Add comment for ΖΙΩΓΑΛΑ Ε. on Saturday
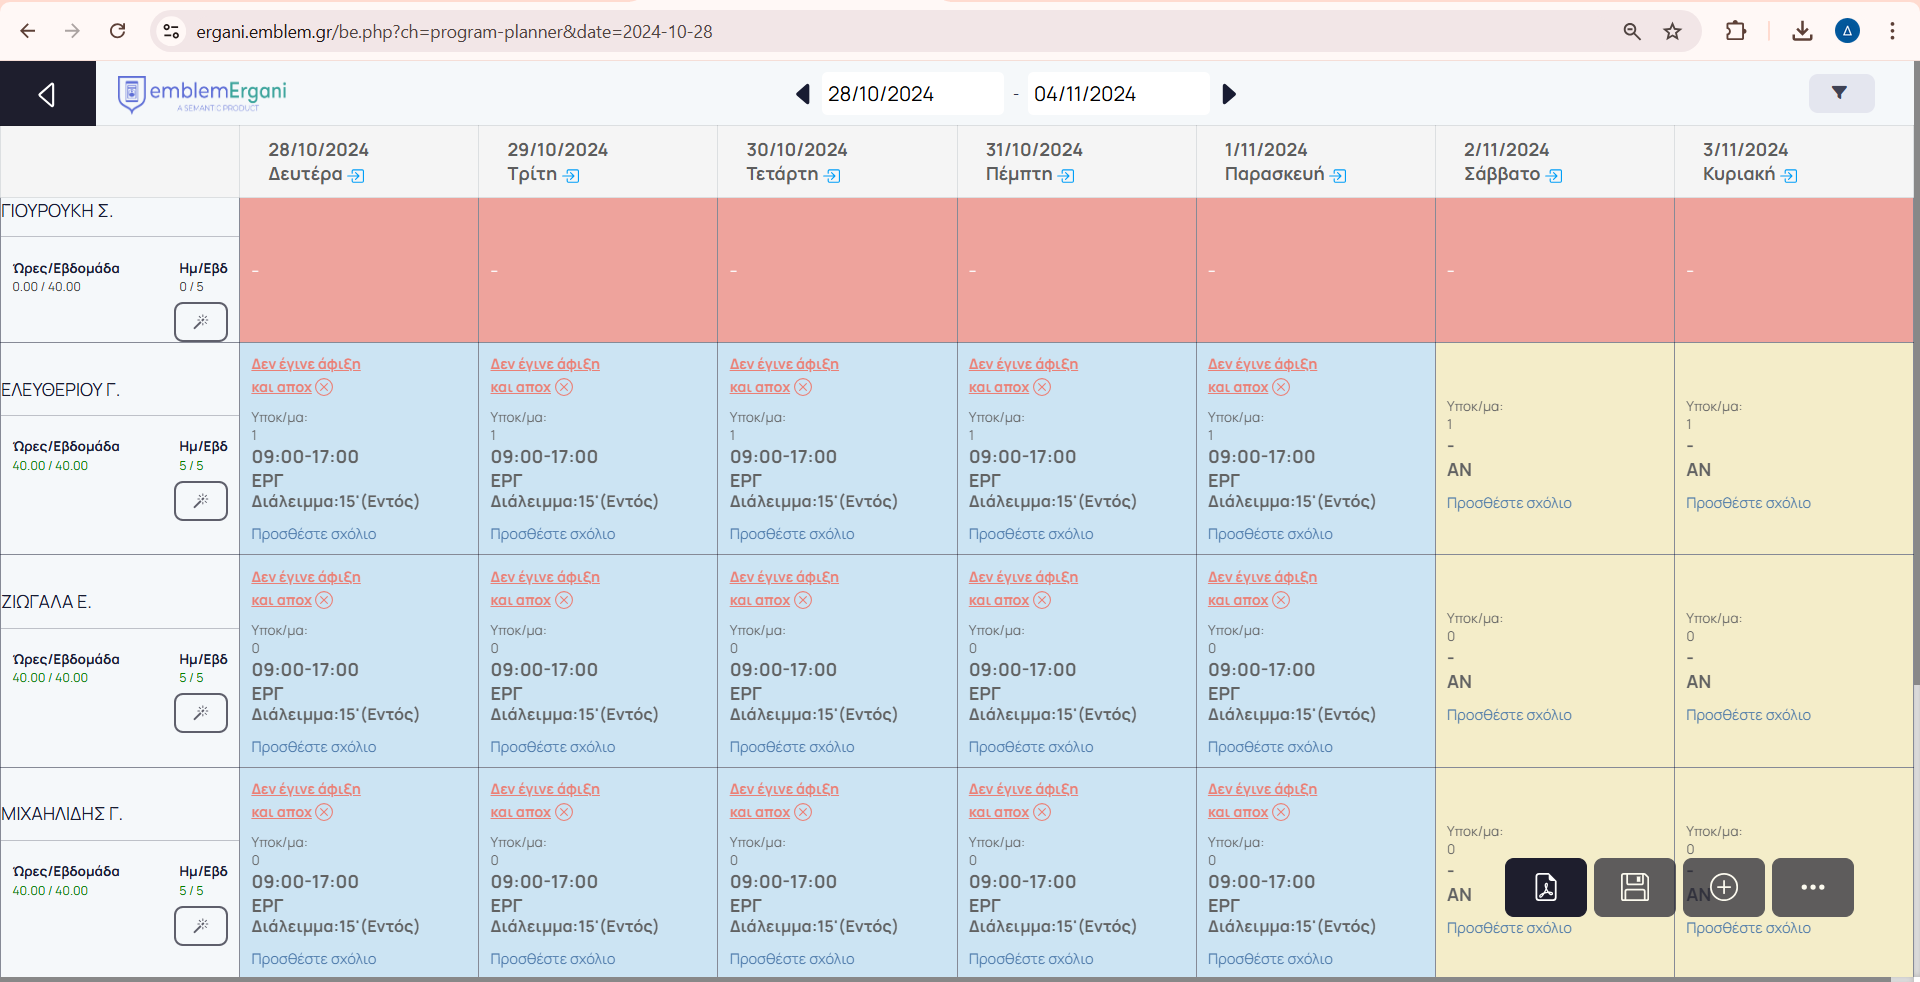Viewport: 1920px width, 982px height. [x=1508, y=715]
